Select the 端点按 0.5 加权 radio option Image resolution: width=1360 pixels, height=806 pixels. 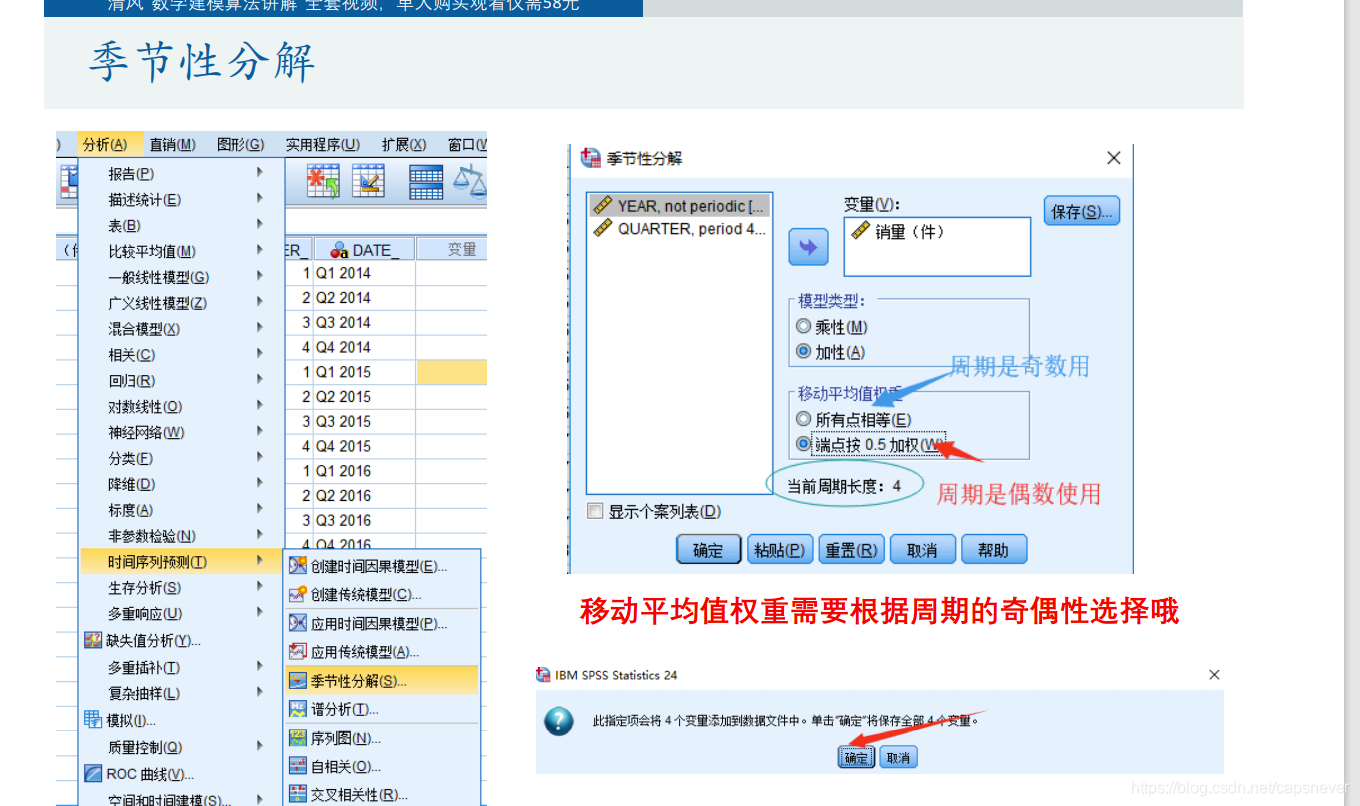pos(803,444)
